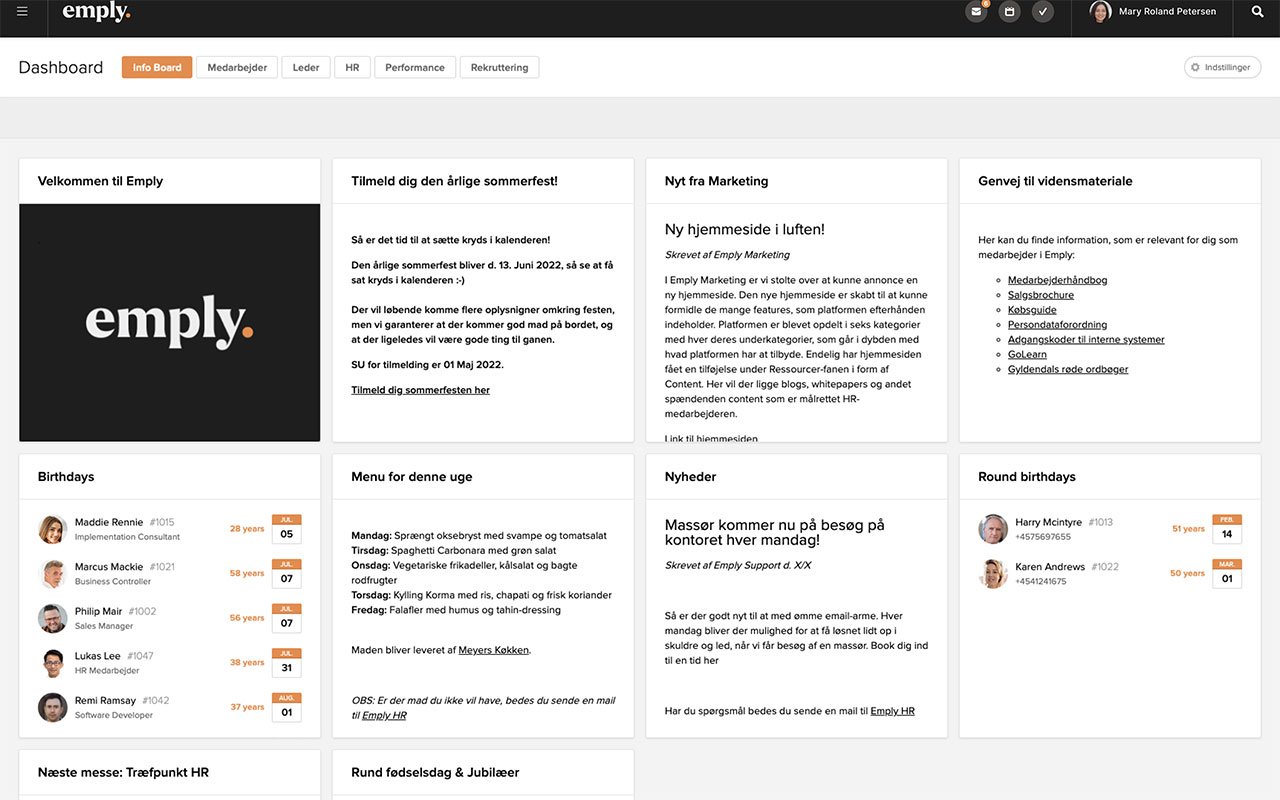The image size is (1280, 800).
Task: Open Gyldendals røde ordbøger link
Action: (1068, 369)
